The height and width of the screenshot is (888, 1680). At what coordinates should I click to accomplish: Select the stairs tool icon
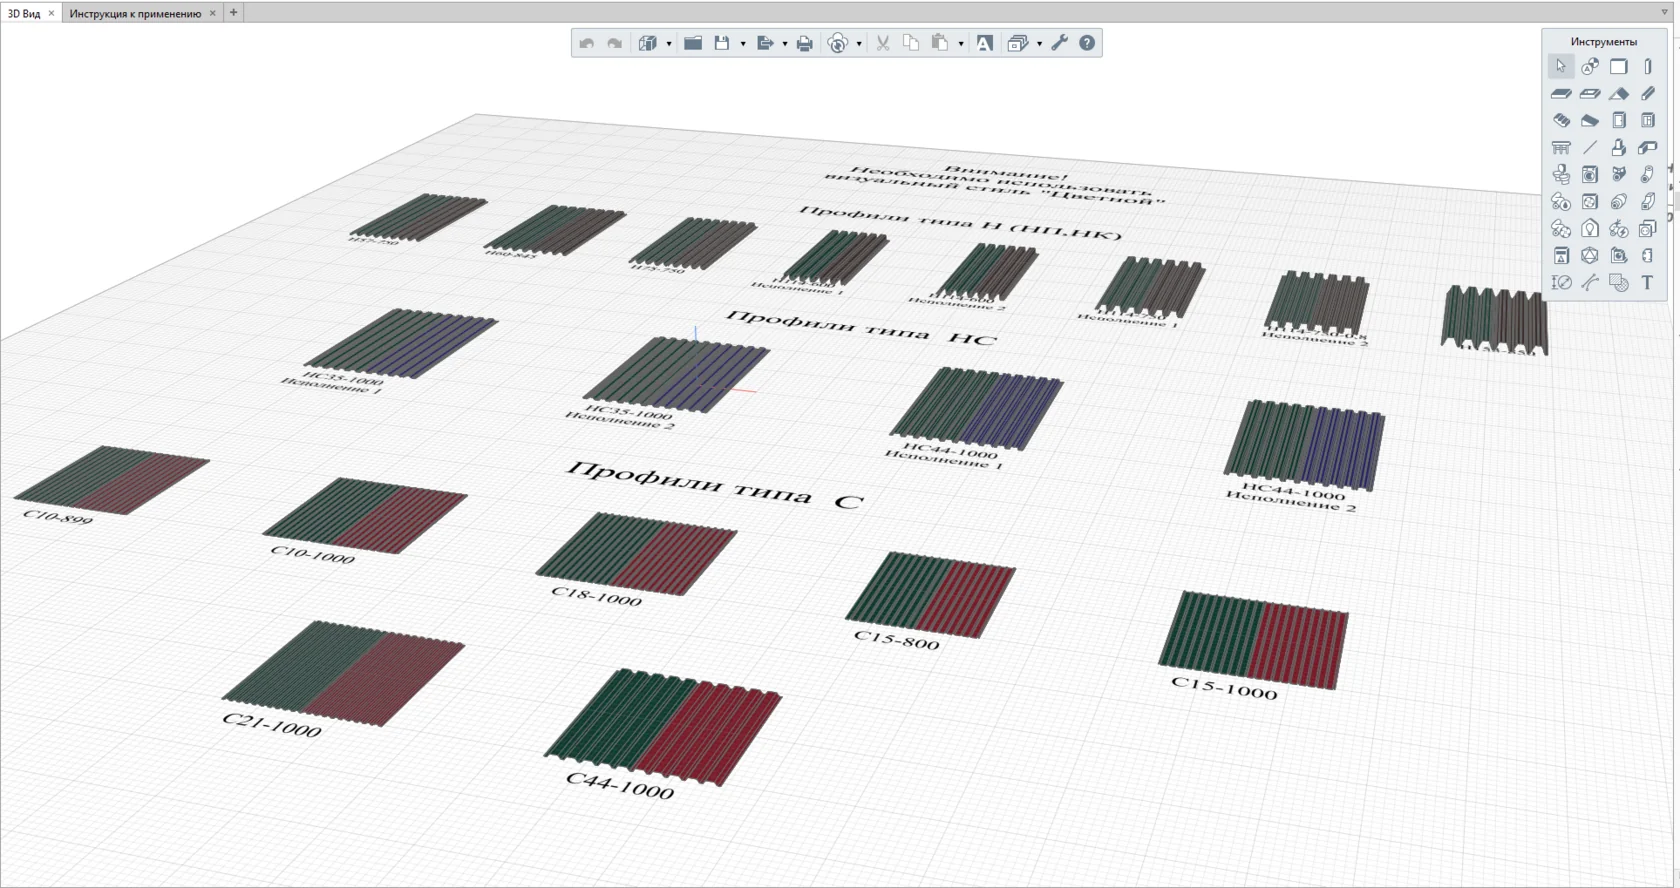pyautogui.click(x=1561, y=120)
